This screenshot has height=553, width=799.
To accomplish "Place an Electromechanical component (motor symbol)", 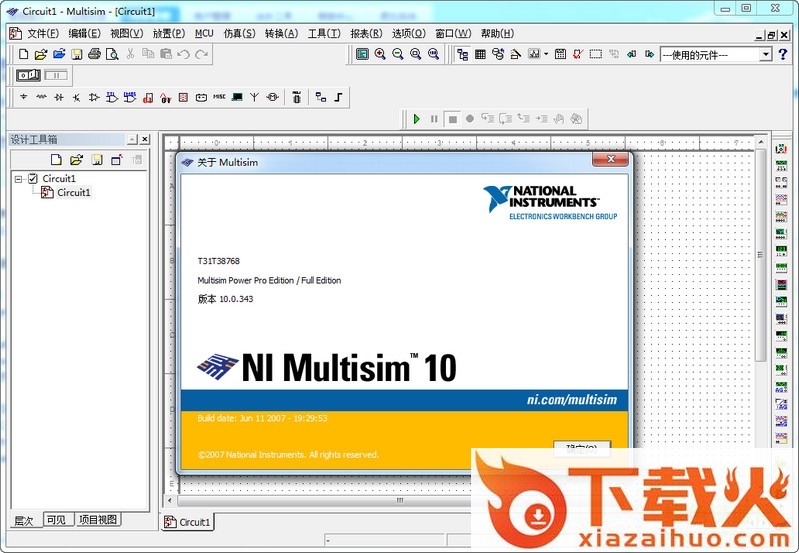I will pos(273,97).
